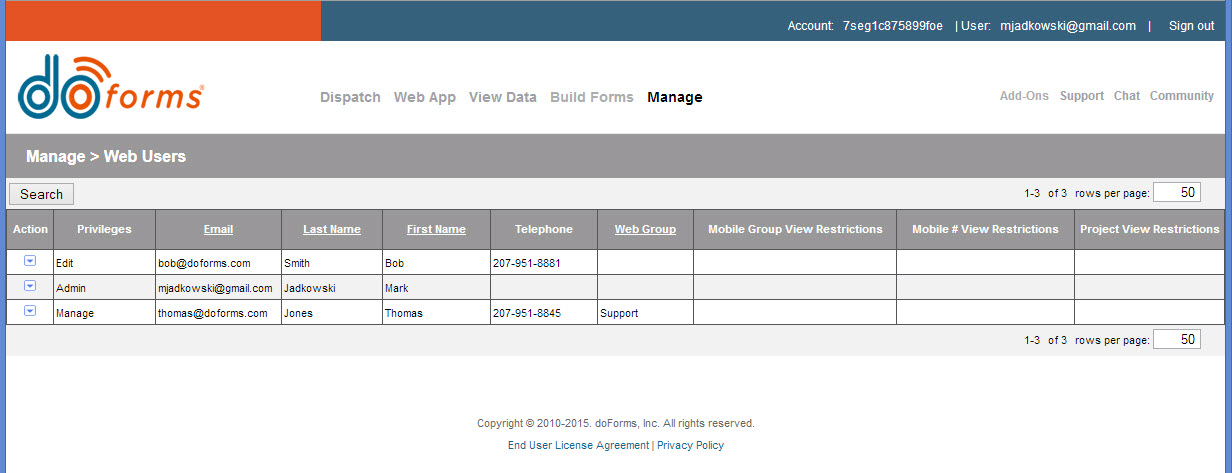Open Build Forms section
Image resolution: width=1232 pixels, height=473 pixels.
(592, 97)
